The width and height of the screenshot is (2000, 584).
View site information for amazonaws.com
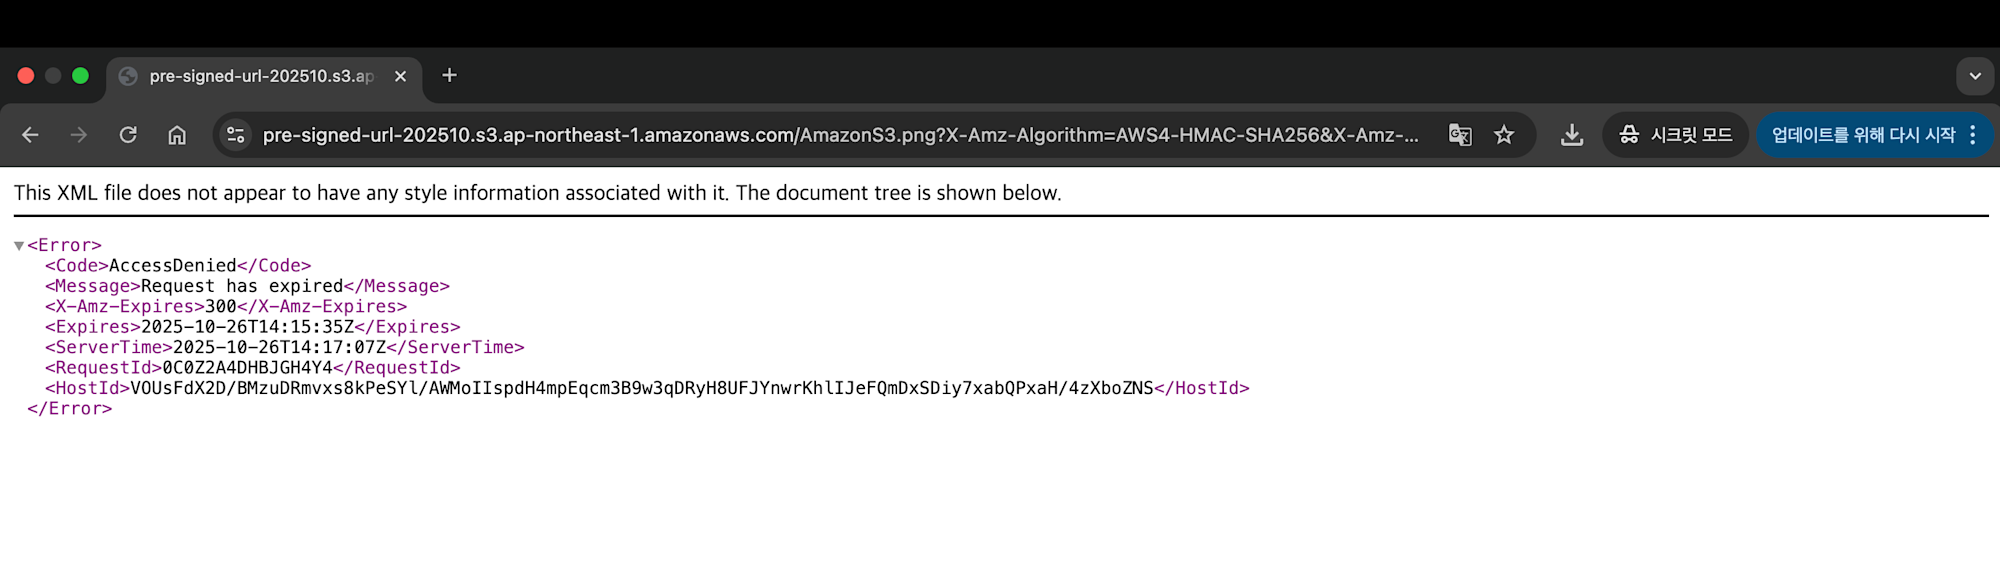[x=236, y=135]
